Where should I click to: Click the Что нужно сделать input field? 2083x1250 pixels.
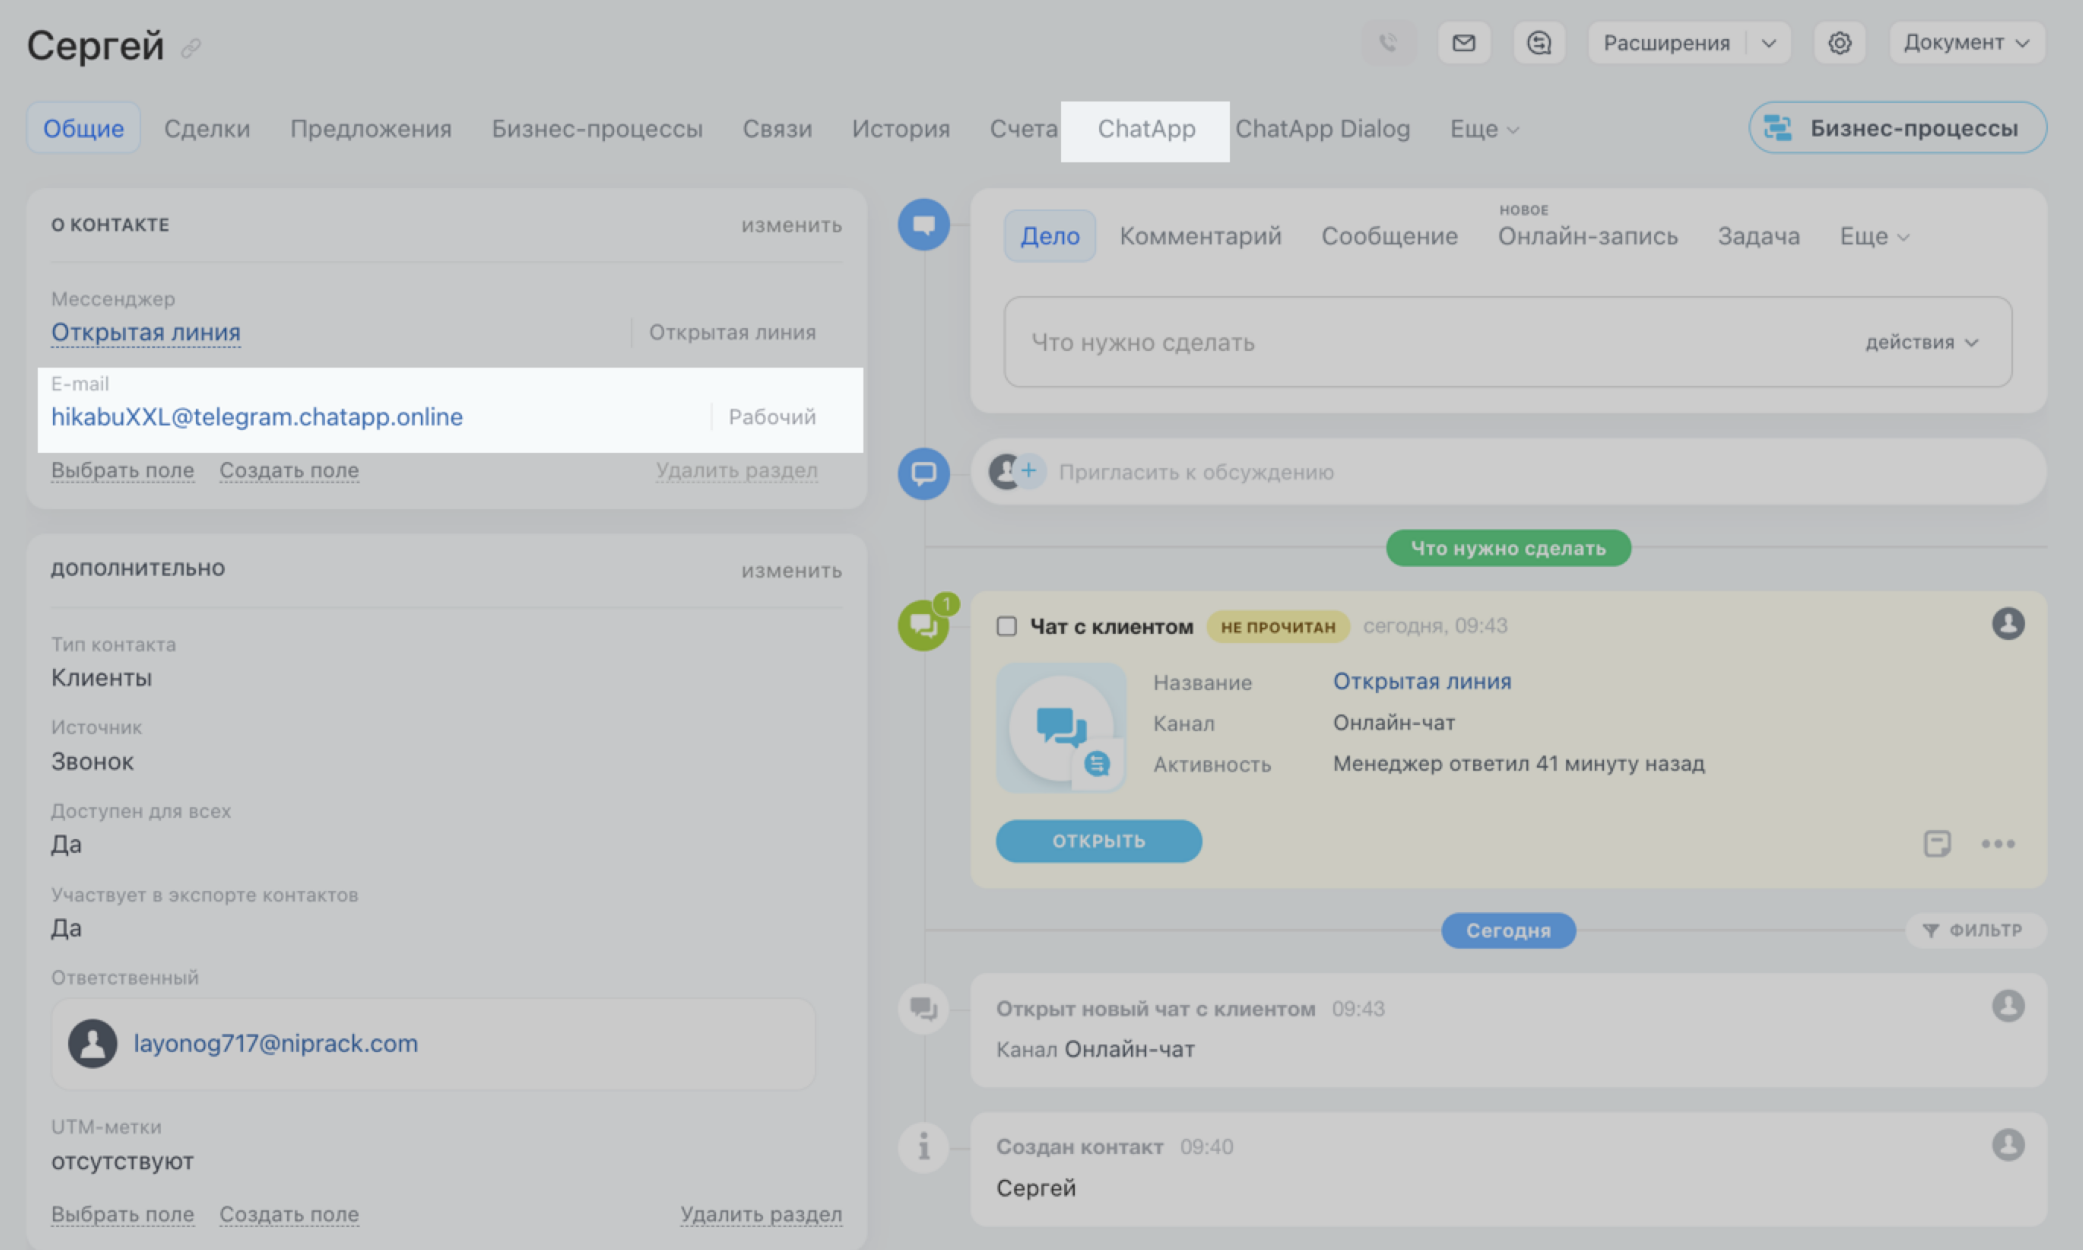(x=1400, y=342)
